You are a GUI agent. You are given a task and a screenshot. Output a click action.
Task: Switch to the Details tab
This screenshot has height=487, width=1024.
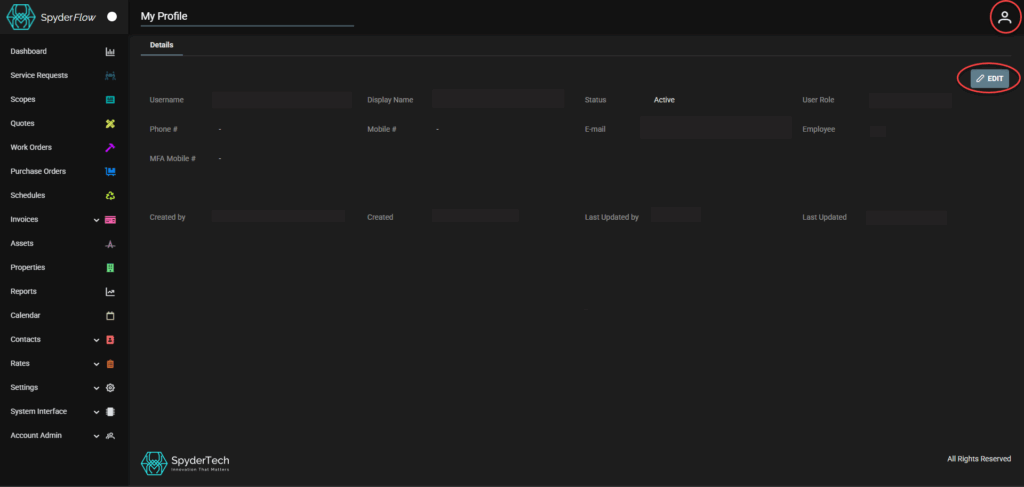[161, 46]
